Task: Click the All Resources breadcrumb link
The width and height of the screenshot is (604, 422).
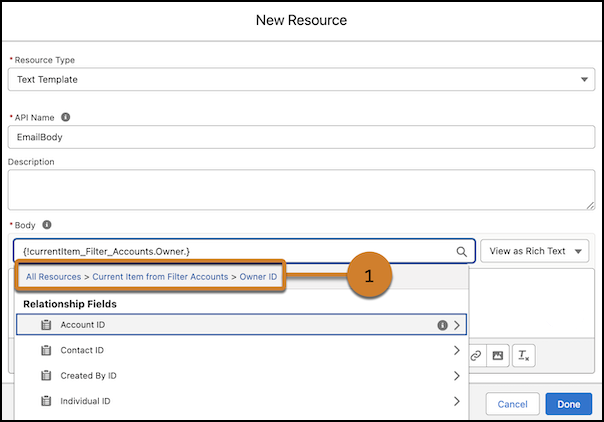Action: coord(54,277)
